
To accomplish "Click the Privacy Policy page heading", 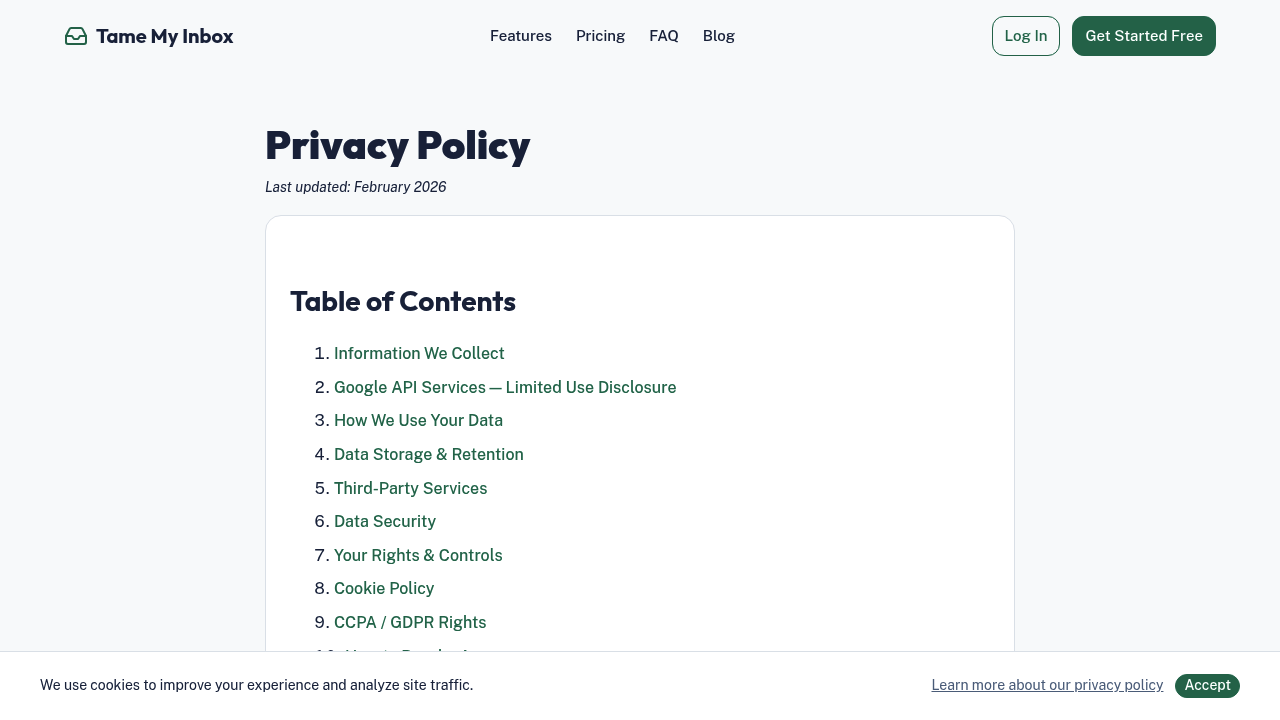I will pyautogui.click(x=397, y=145).
